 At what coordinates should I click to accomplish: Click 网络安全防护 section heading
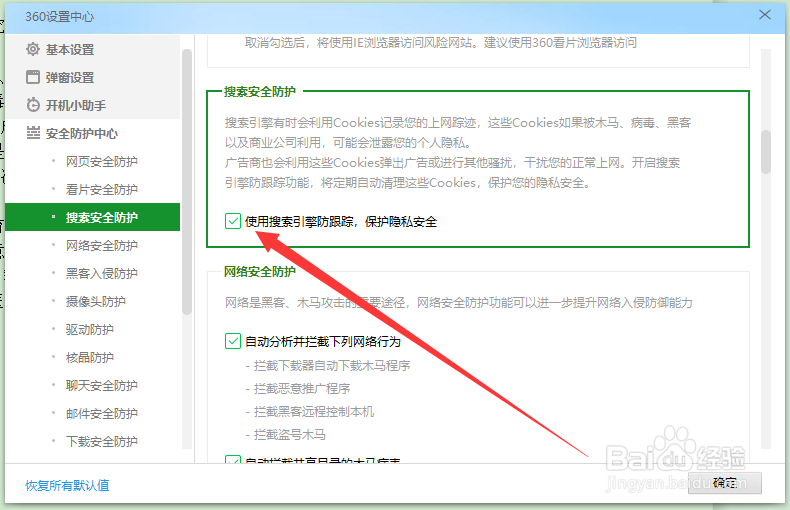[260, 271]
